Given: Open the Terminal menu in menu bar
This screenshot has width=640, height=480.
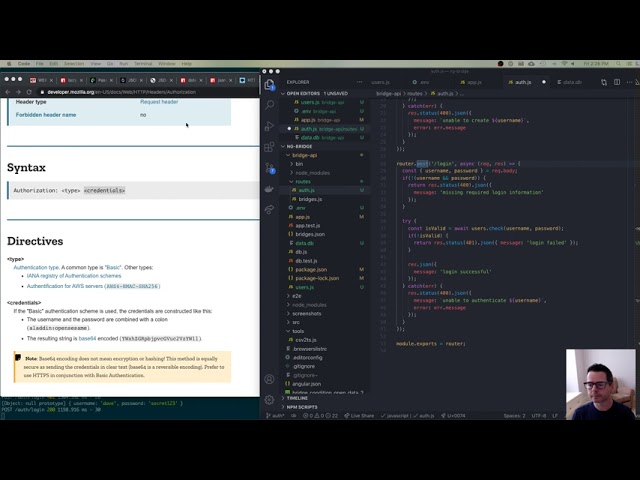Looking at the screenshot, I should pyautogui.click(x=143, y=64).
